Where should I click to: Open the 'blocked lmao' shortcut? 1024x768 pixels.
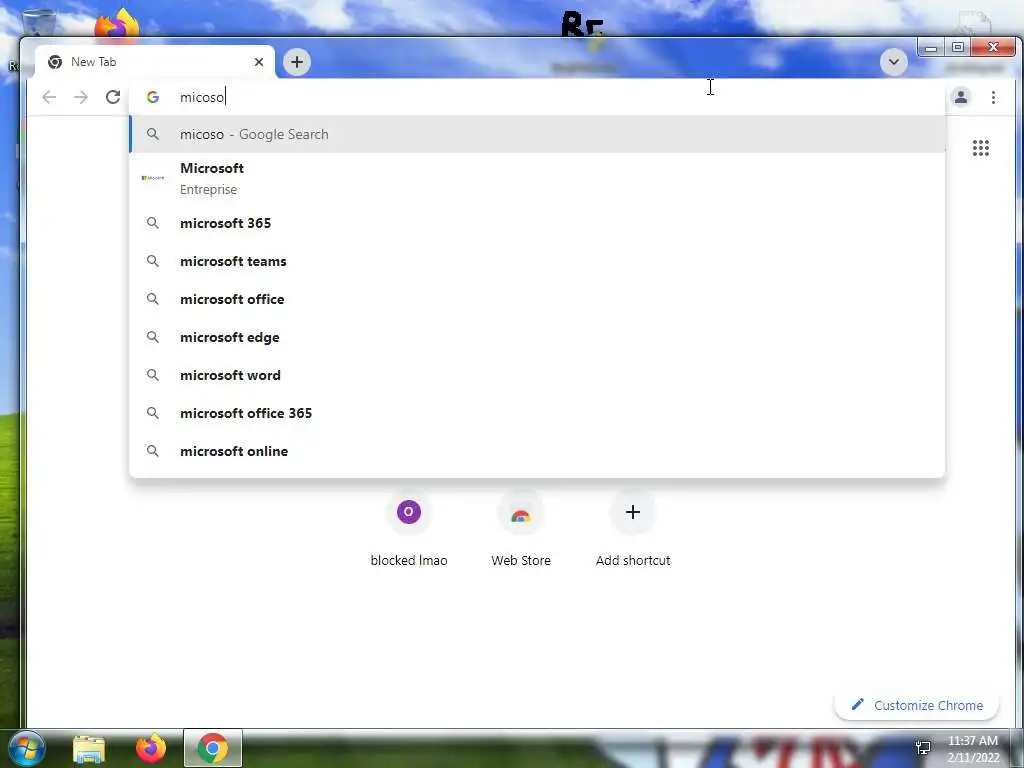(x=409, y=528)
